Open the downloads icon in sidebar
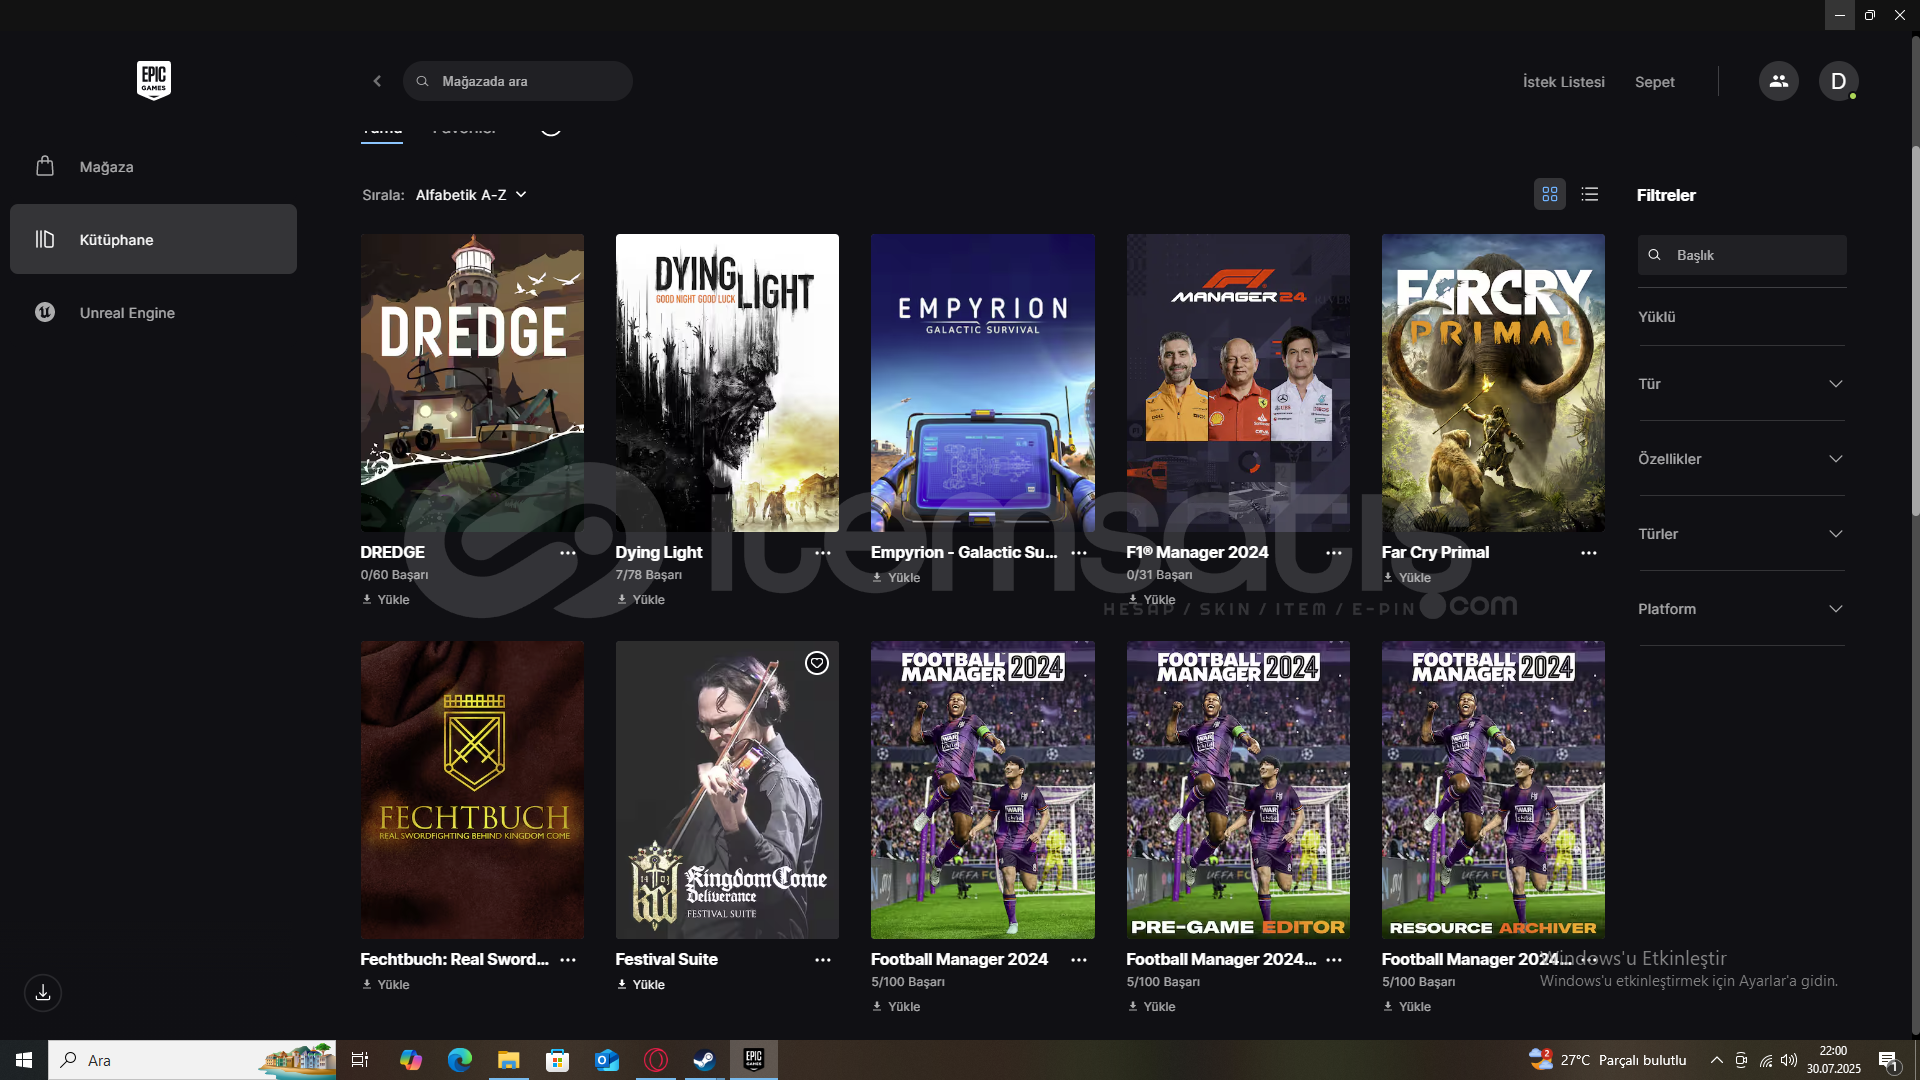The image size is (1920, 1080). [x=43, y=992]
